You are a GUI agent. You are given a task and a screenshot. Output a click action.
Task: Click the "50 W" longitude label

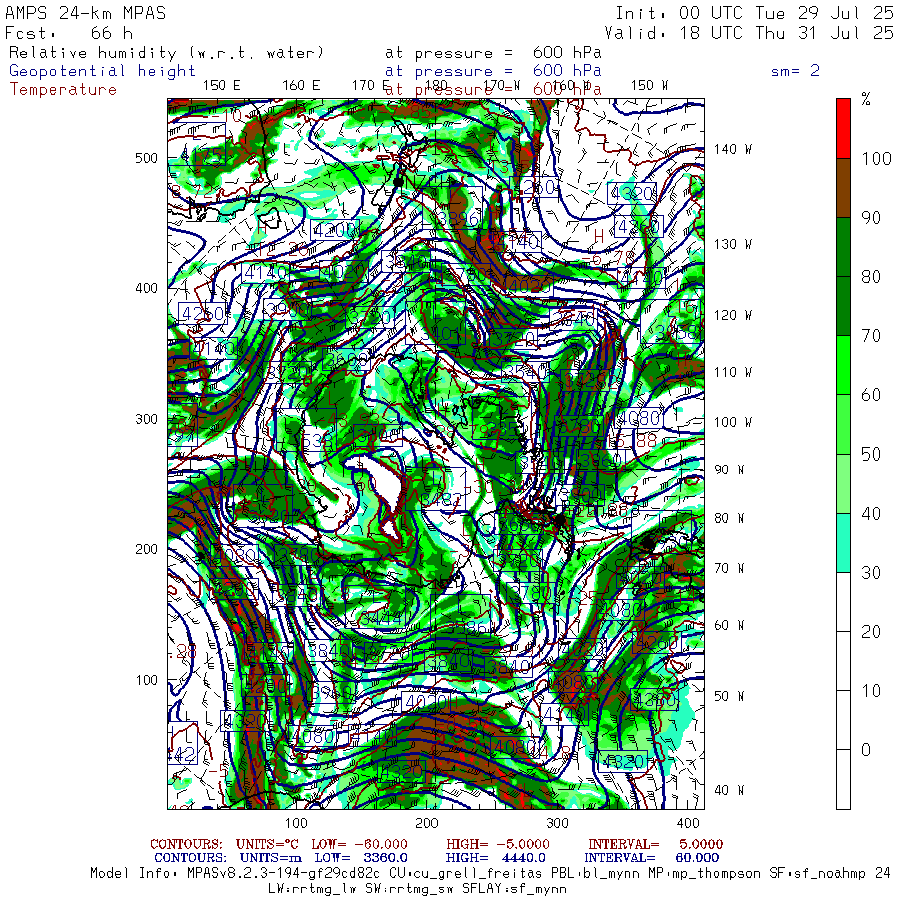729,696
